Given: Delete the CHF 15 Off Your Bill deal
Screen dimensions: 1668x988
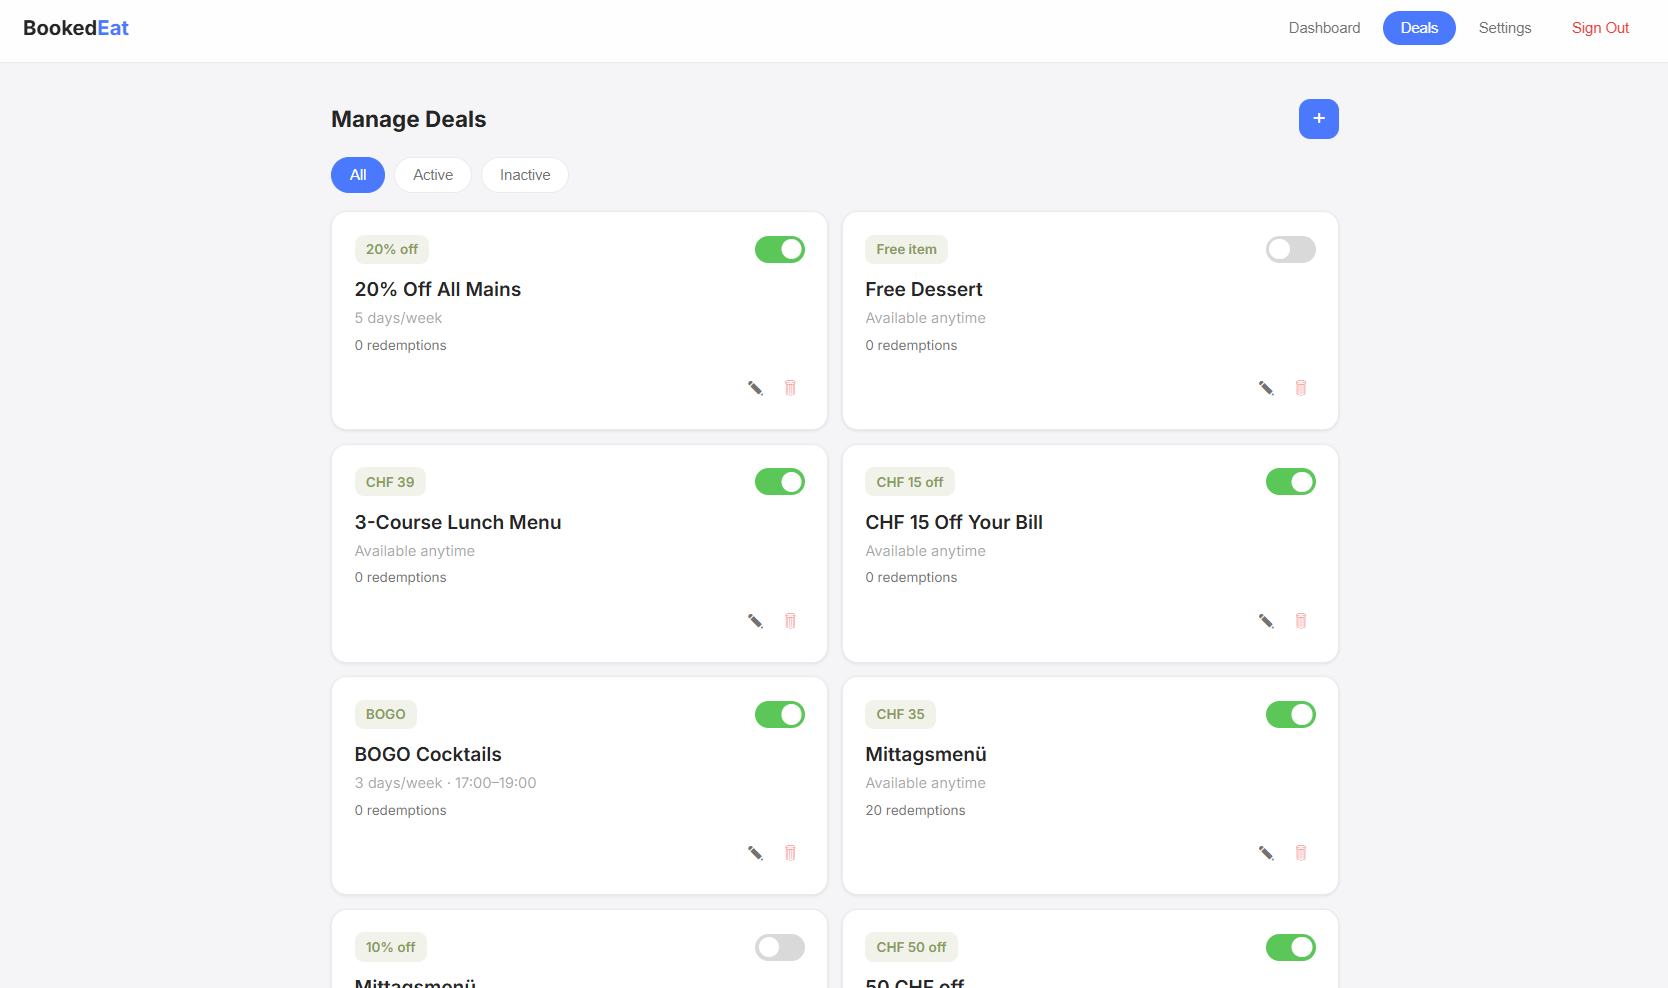Looking at the screenshot, I should (1301, 621).
